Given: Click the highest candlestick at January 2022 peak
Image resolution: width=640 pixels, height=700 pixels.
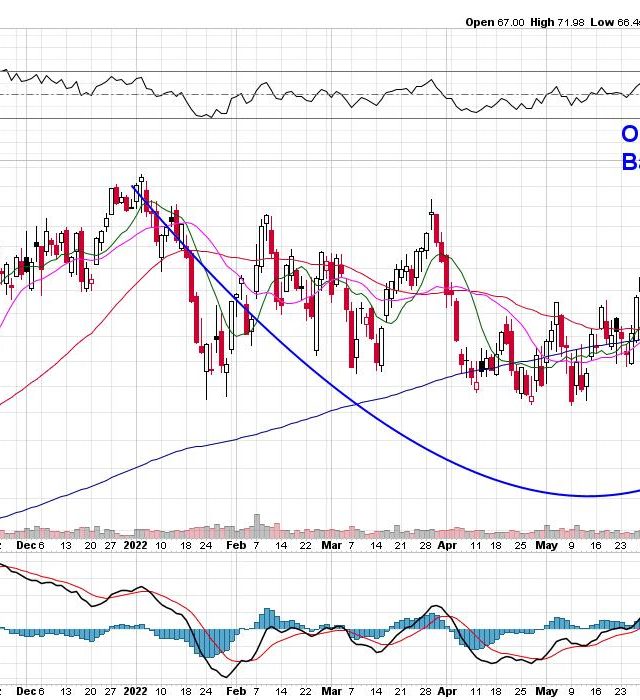Looking at the screenshot, I should [141, 182].
